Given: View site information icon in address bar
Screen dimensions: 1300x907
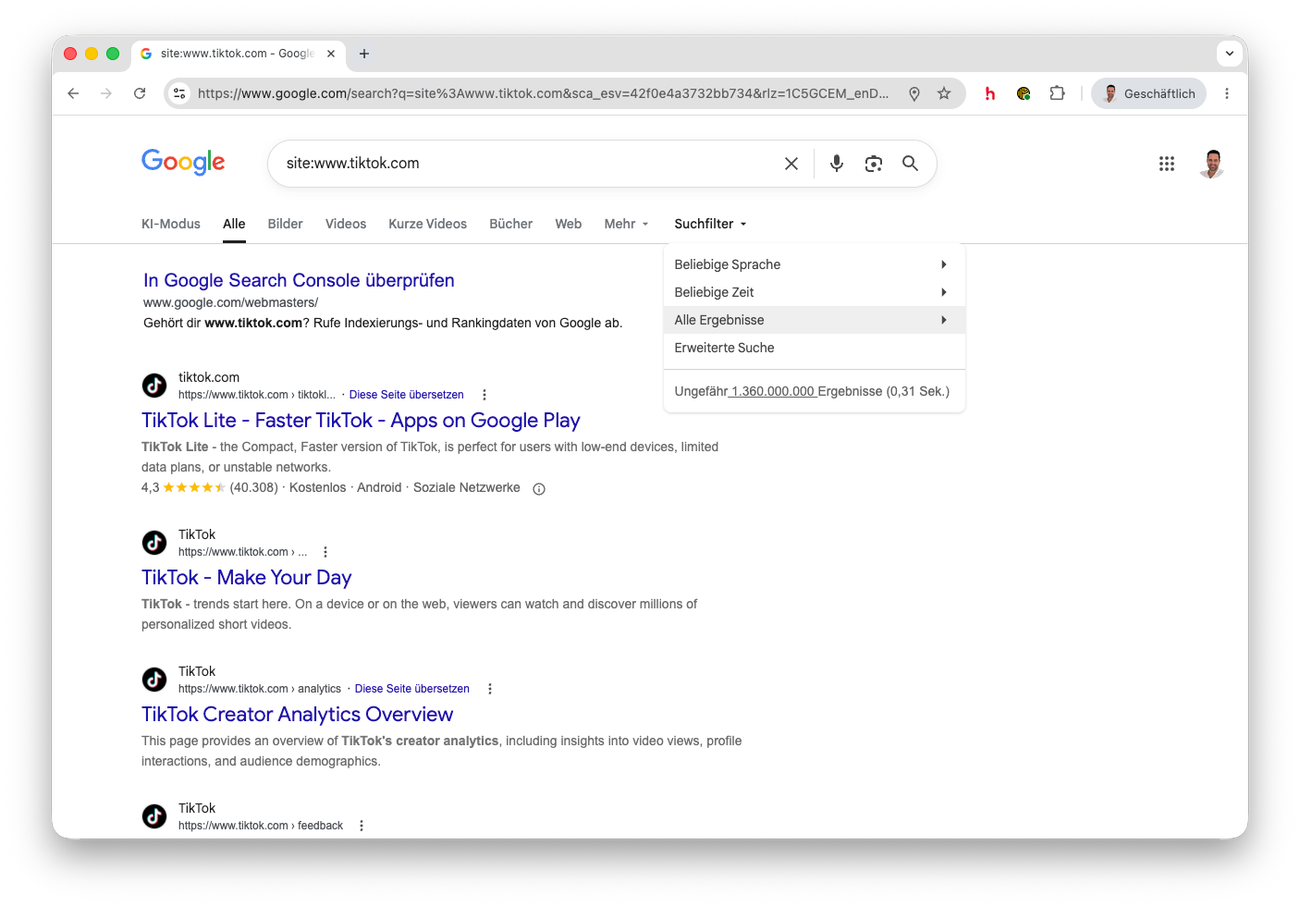Looking at the screenshot, I should coord(179,93).
